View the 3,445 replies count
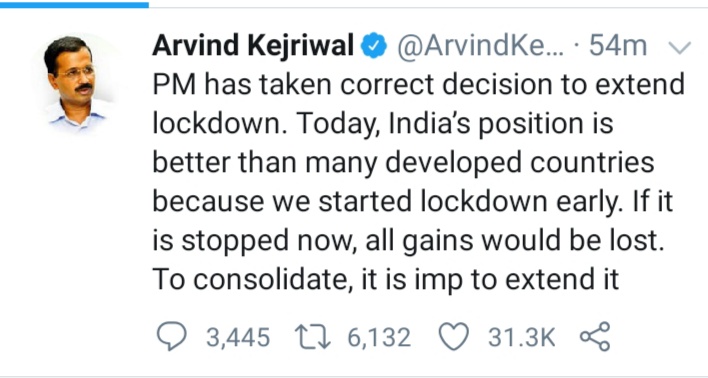The height and width of the screenshot is (378, 708). [238, 337]
